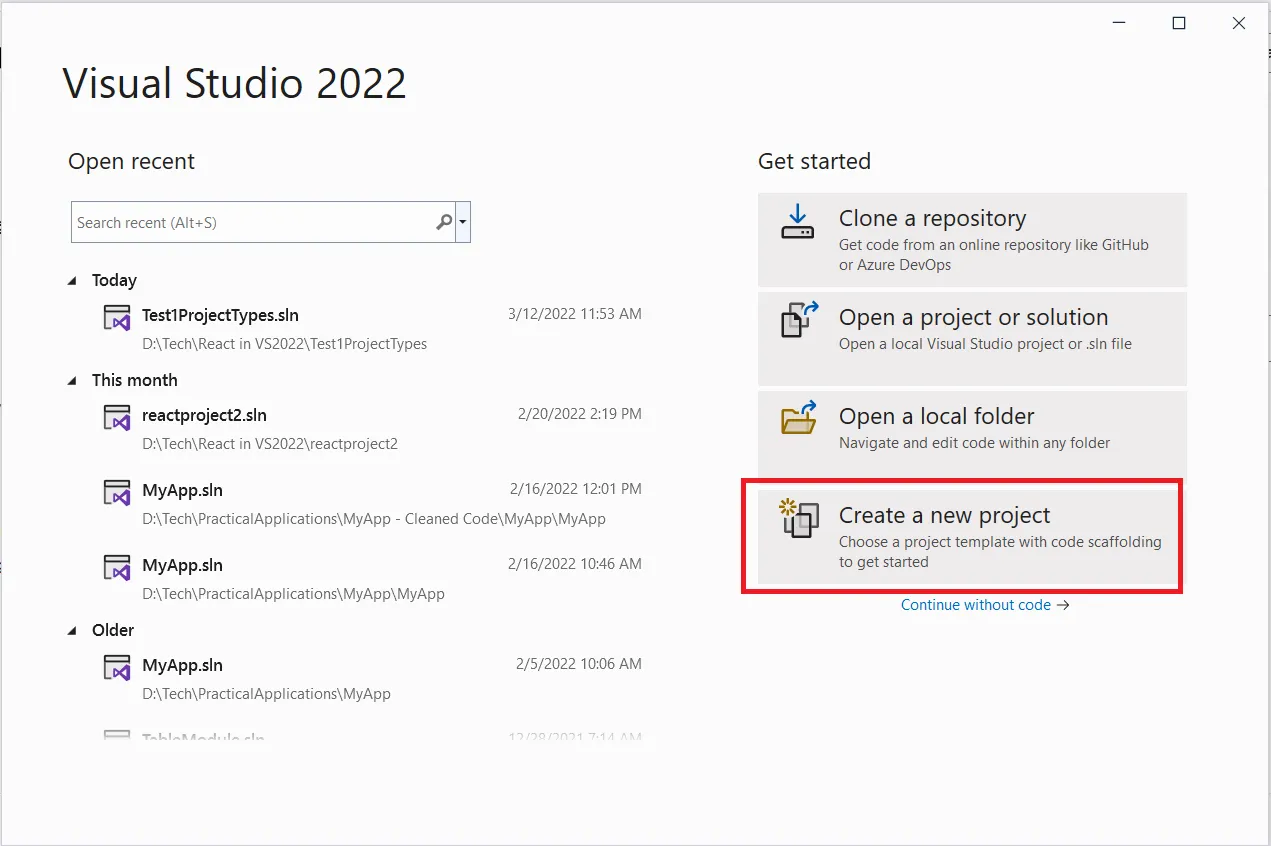
Task: Click the reactproject2.sln solution file icon
Action: click(x=117, y=416)
